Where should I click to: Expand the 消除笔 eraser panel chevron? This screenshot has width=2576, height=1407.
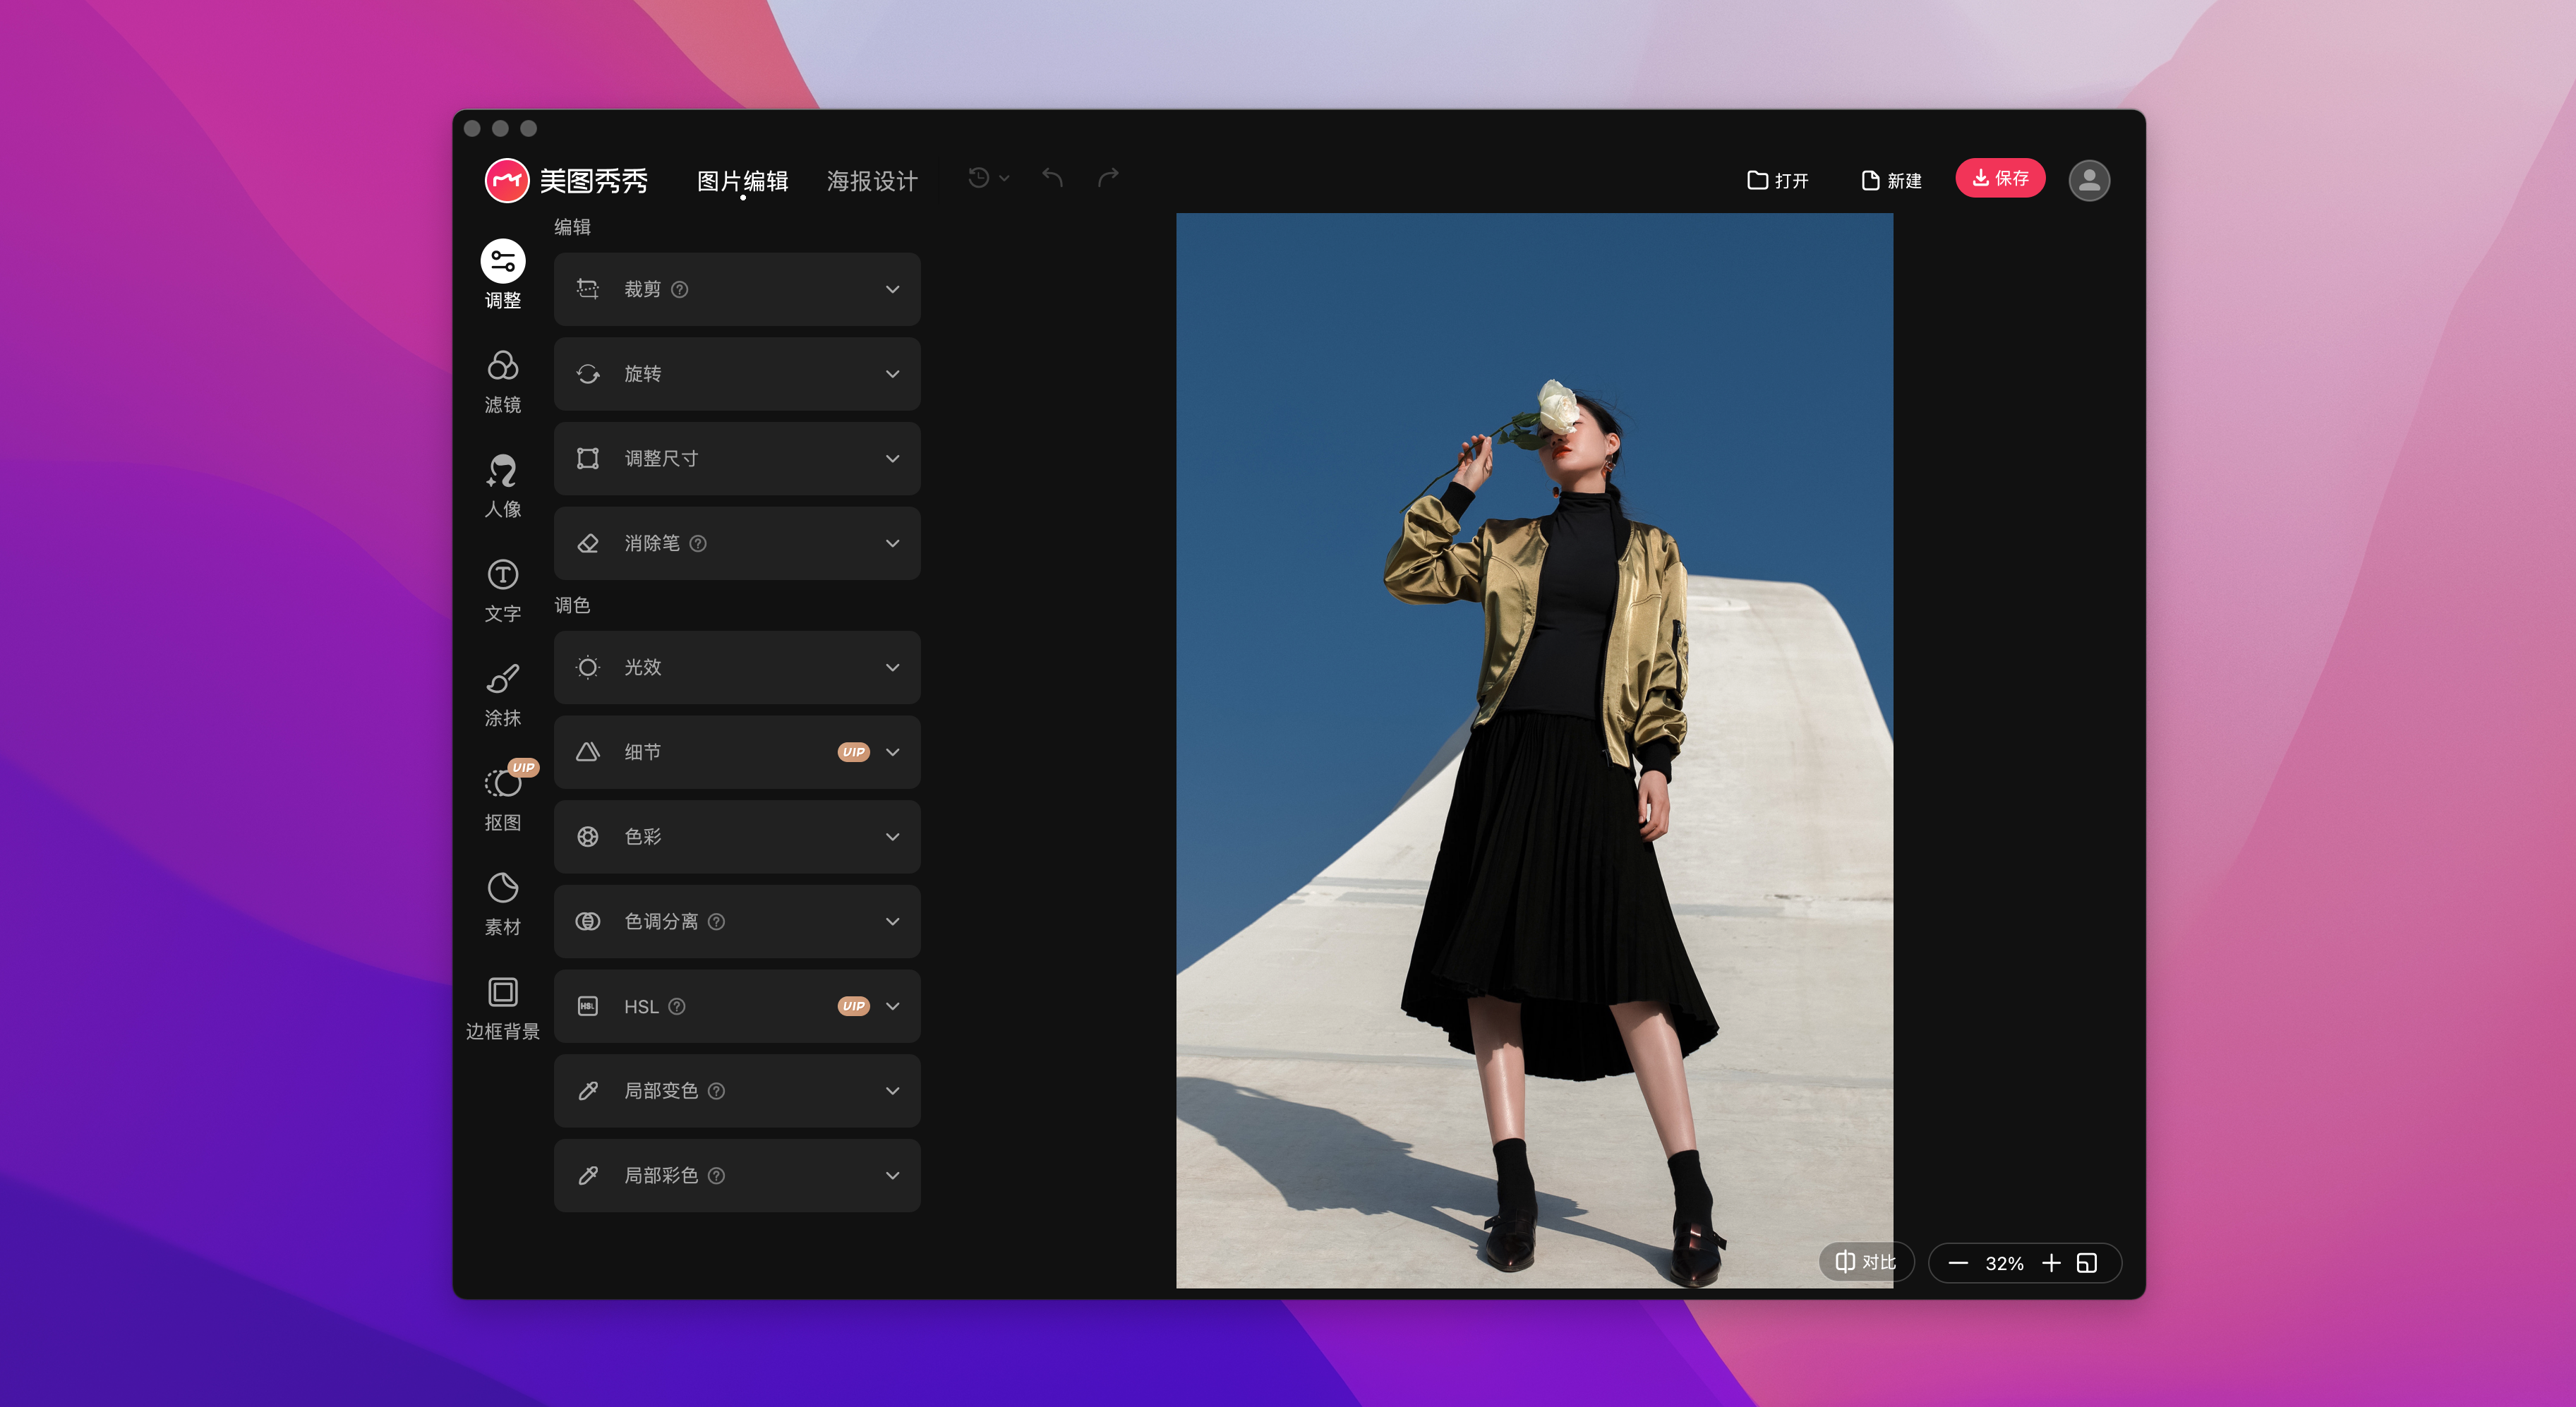[x=892, y=543]
